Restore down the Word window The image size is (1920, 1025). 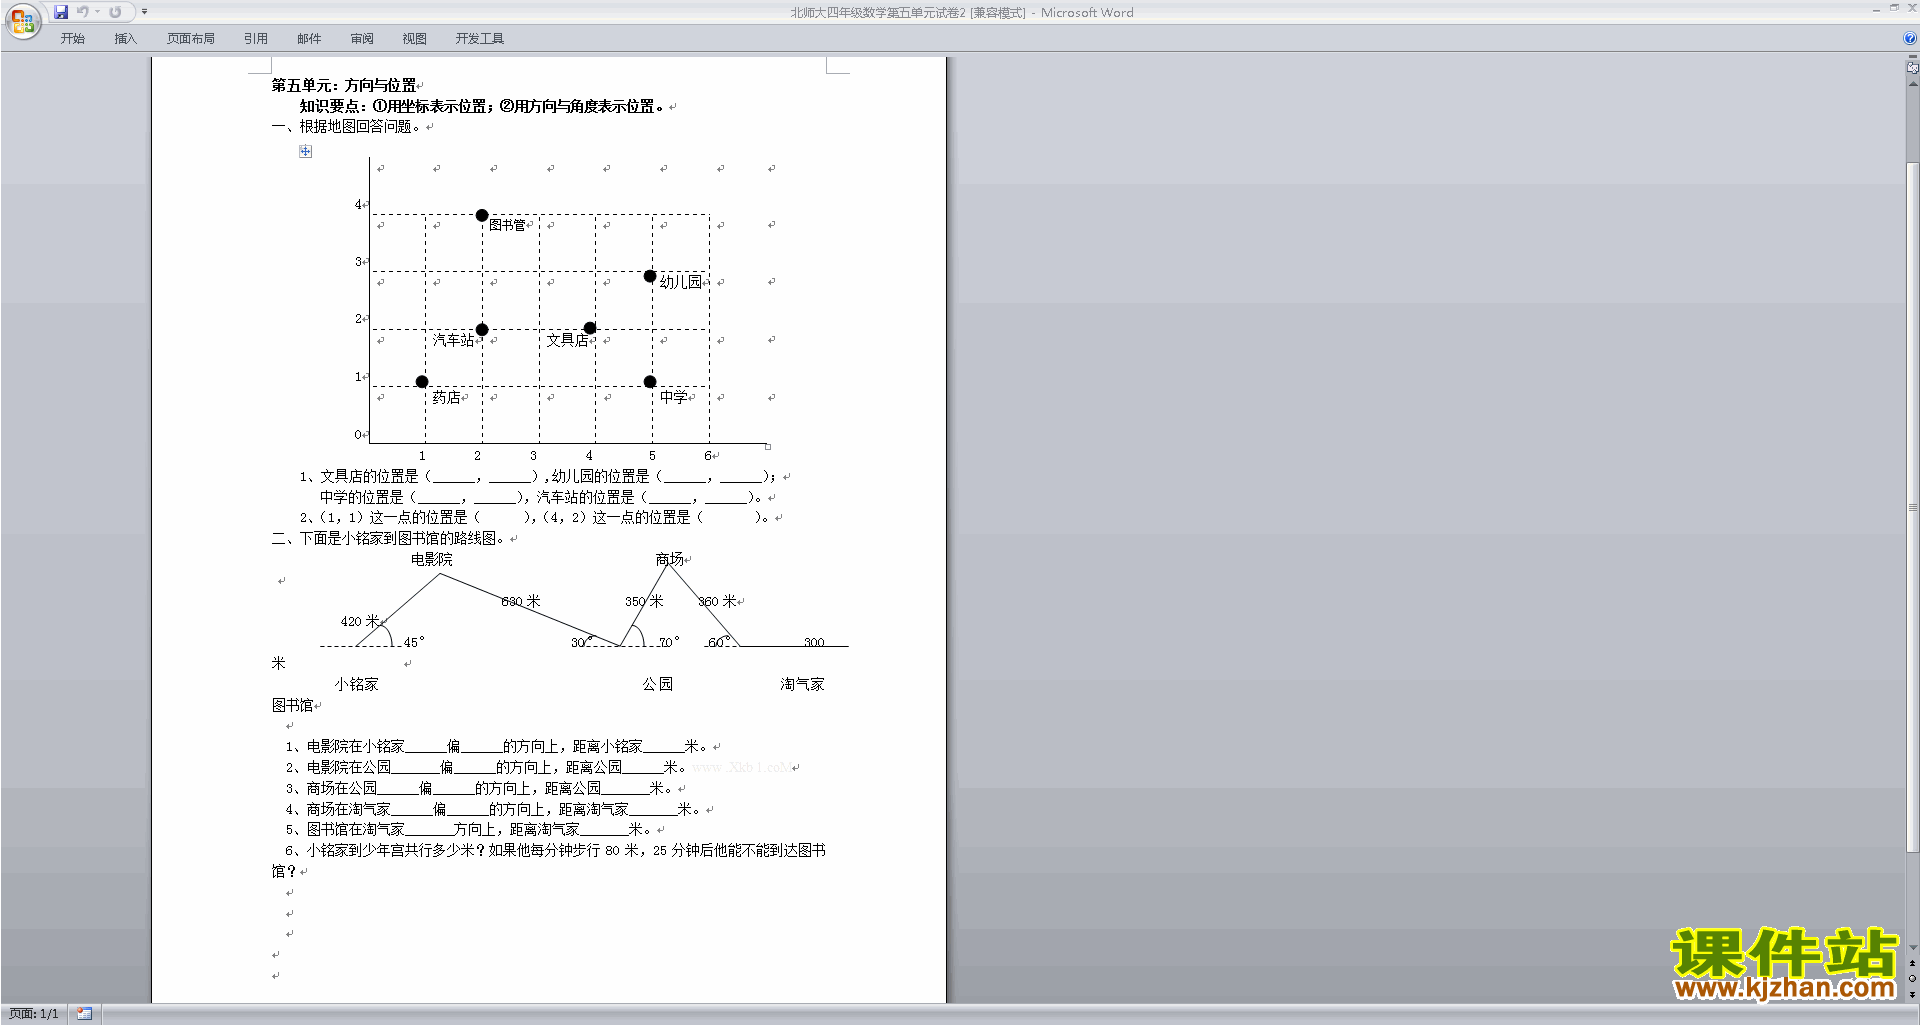click(x=1894, y=8)
